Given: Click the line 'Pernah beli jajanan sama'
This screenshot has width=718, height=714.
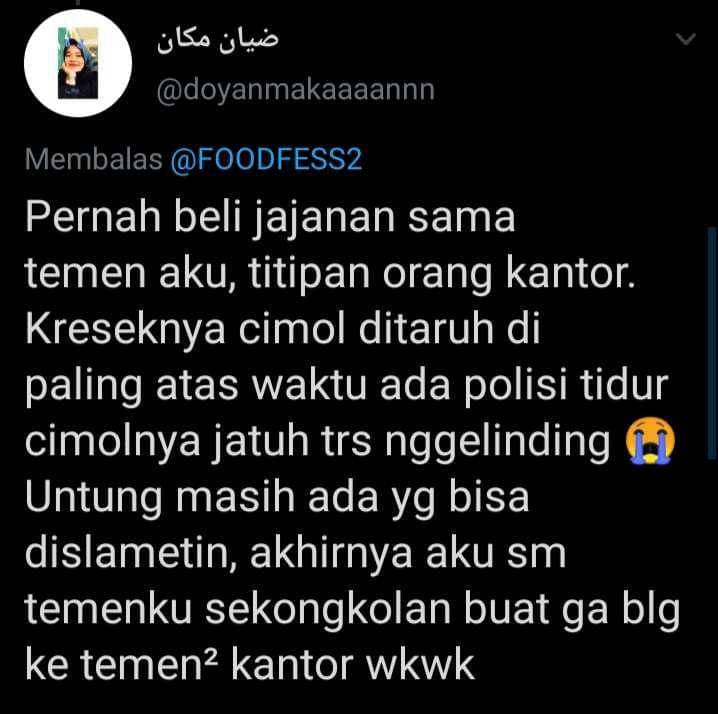Looking at the screenshot, I should tap(271, 218).
